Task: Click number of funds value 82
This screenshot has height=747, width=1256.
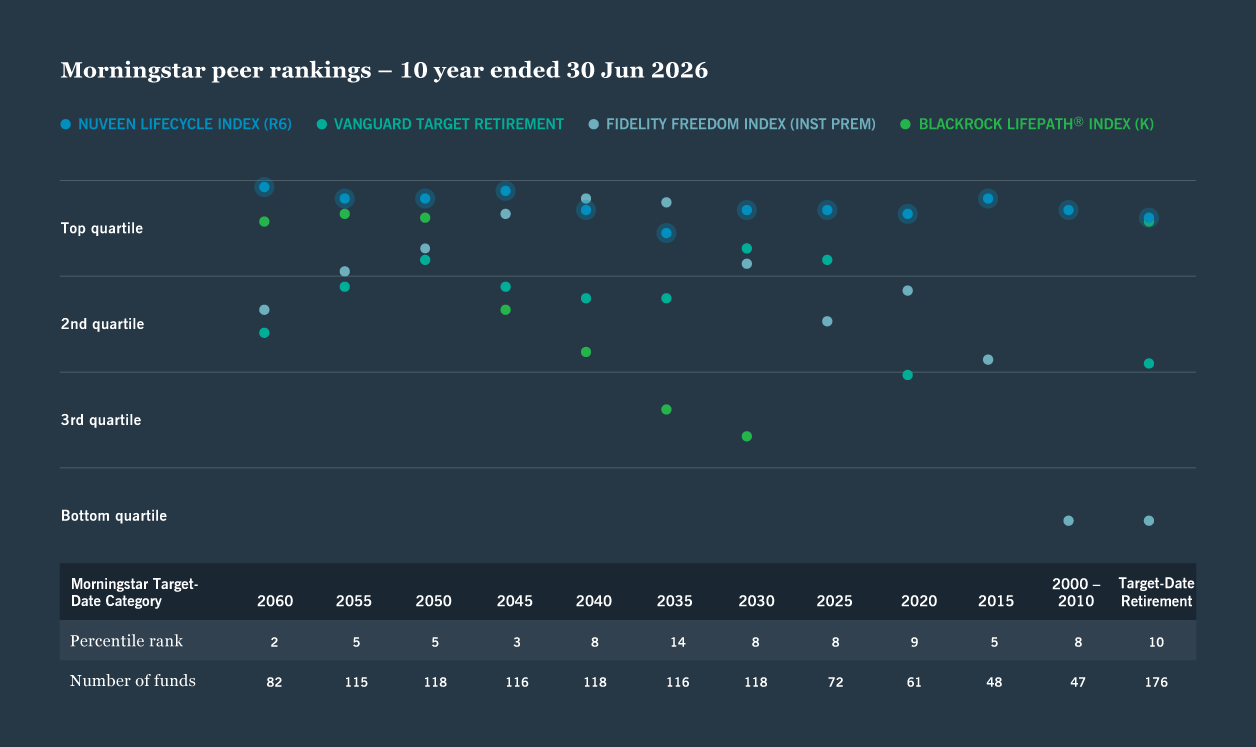Action: (275, 682)
